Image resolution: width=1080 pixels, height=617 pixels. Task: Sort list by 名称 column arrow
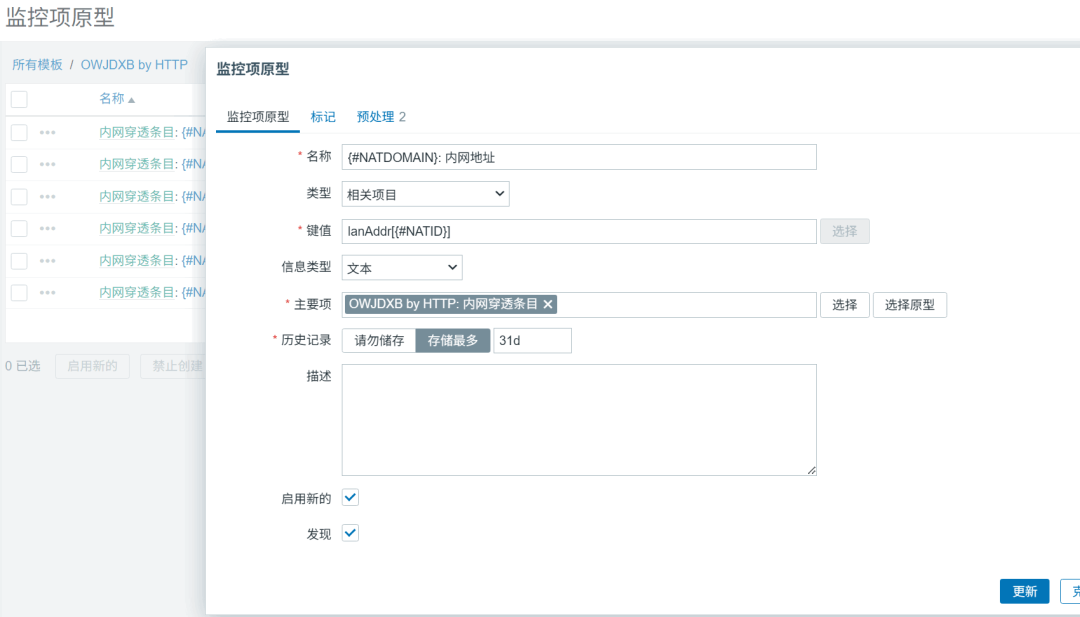click(131, 100)
